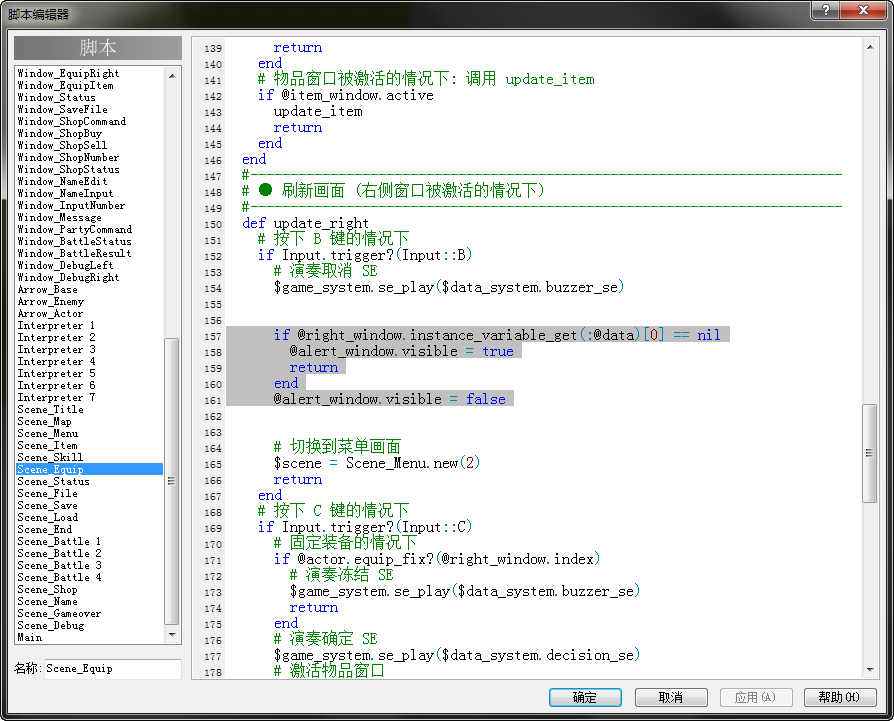The image size is (894, 721).
Task: Click the code editor vertical scrollbar thumb
Action: pos(869,453)
